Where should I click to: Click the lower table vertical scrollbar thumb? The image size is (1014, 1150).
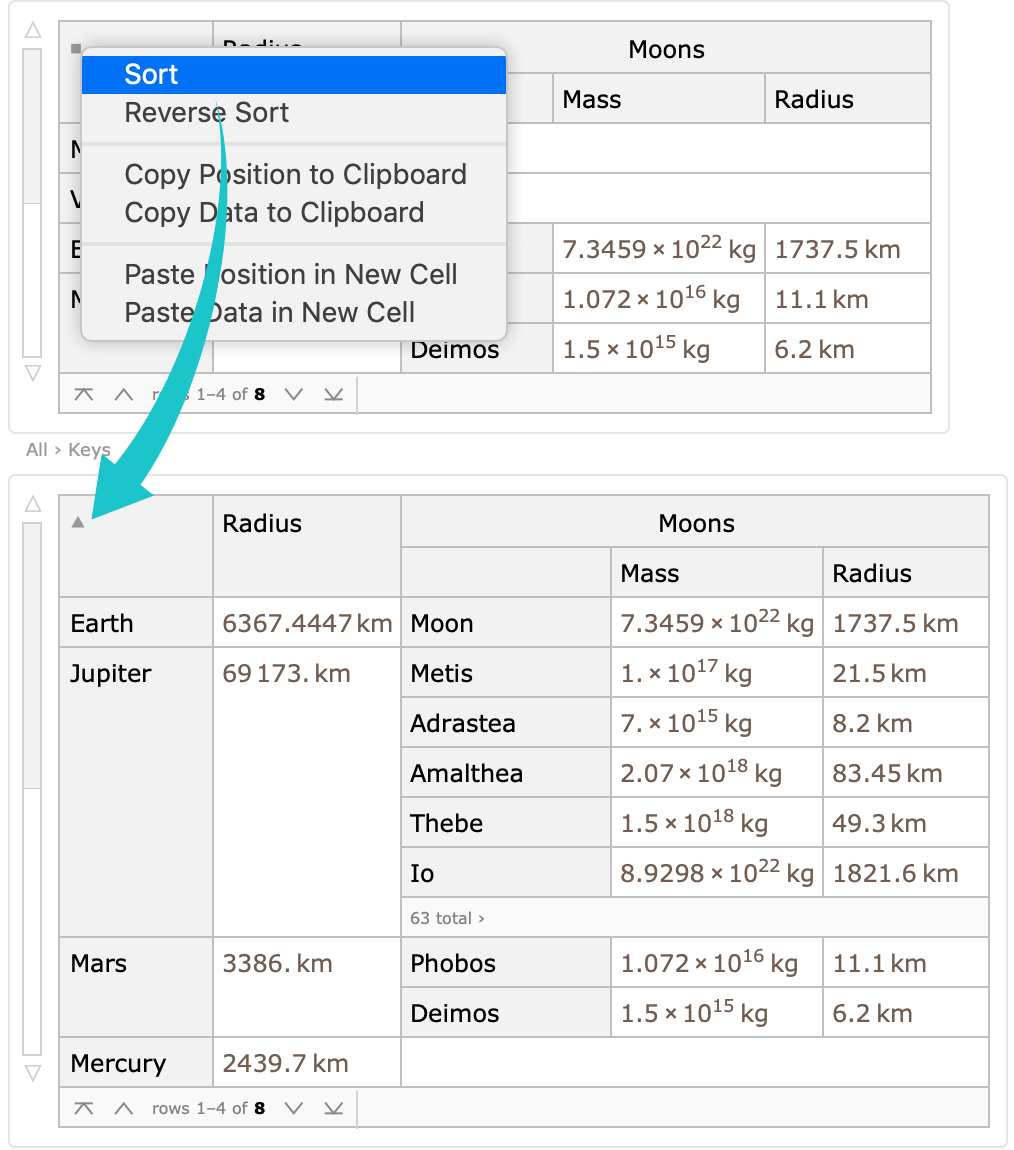(x=32, y=656)
